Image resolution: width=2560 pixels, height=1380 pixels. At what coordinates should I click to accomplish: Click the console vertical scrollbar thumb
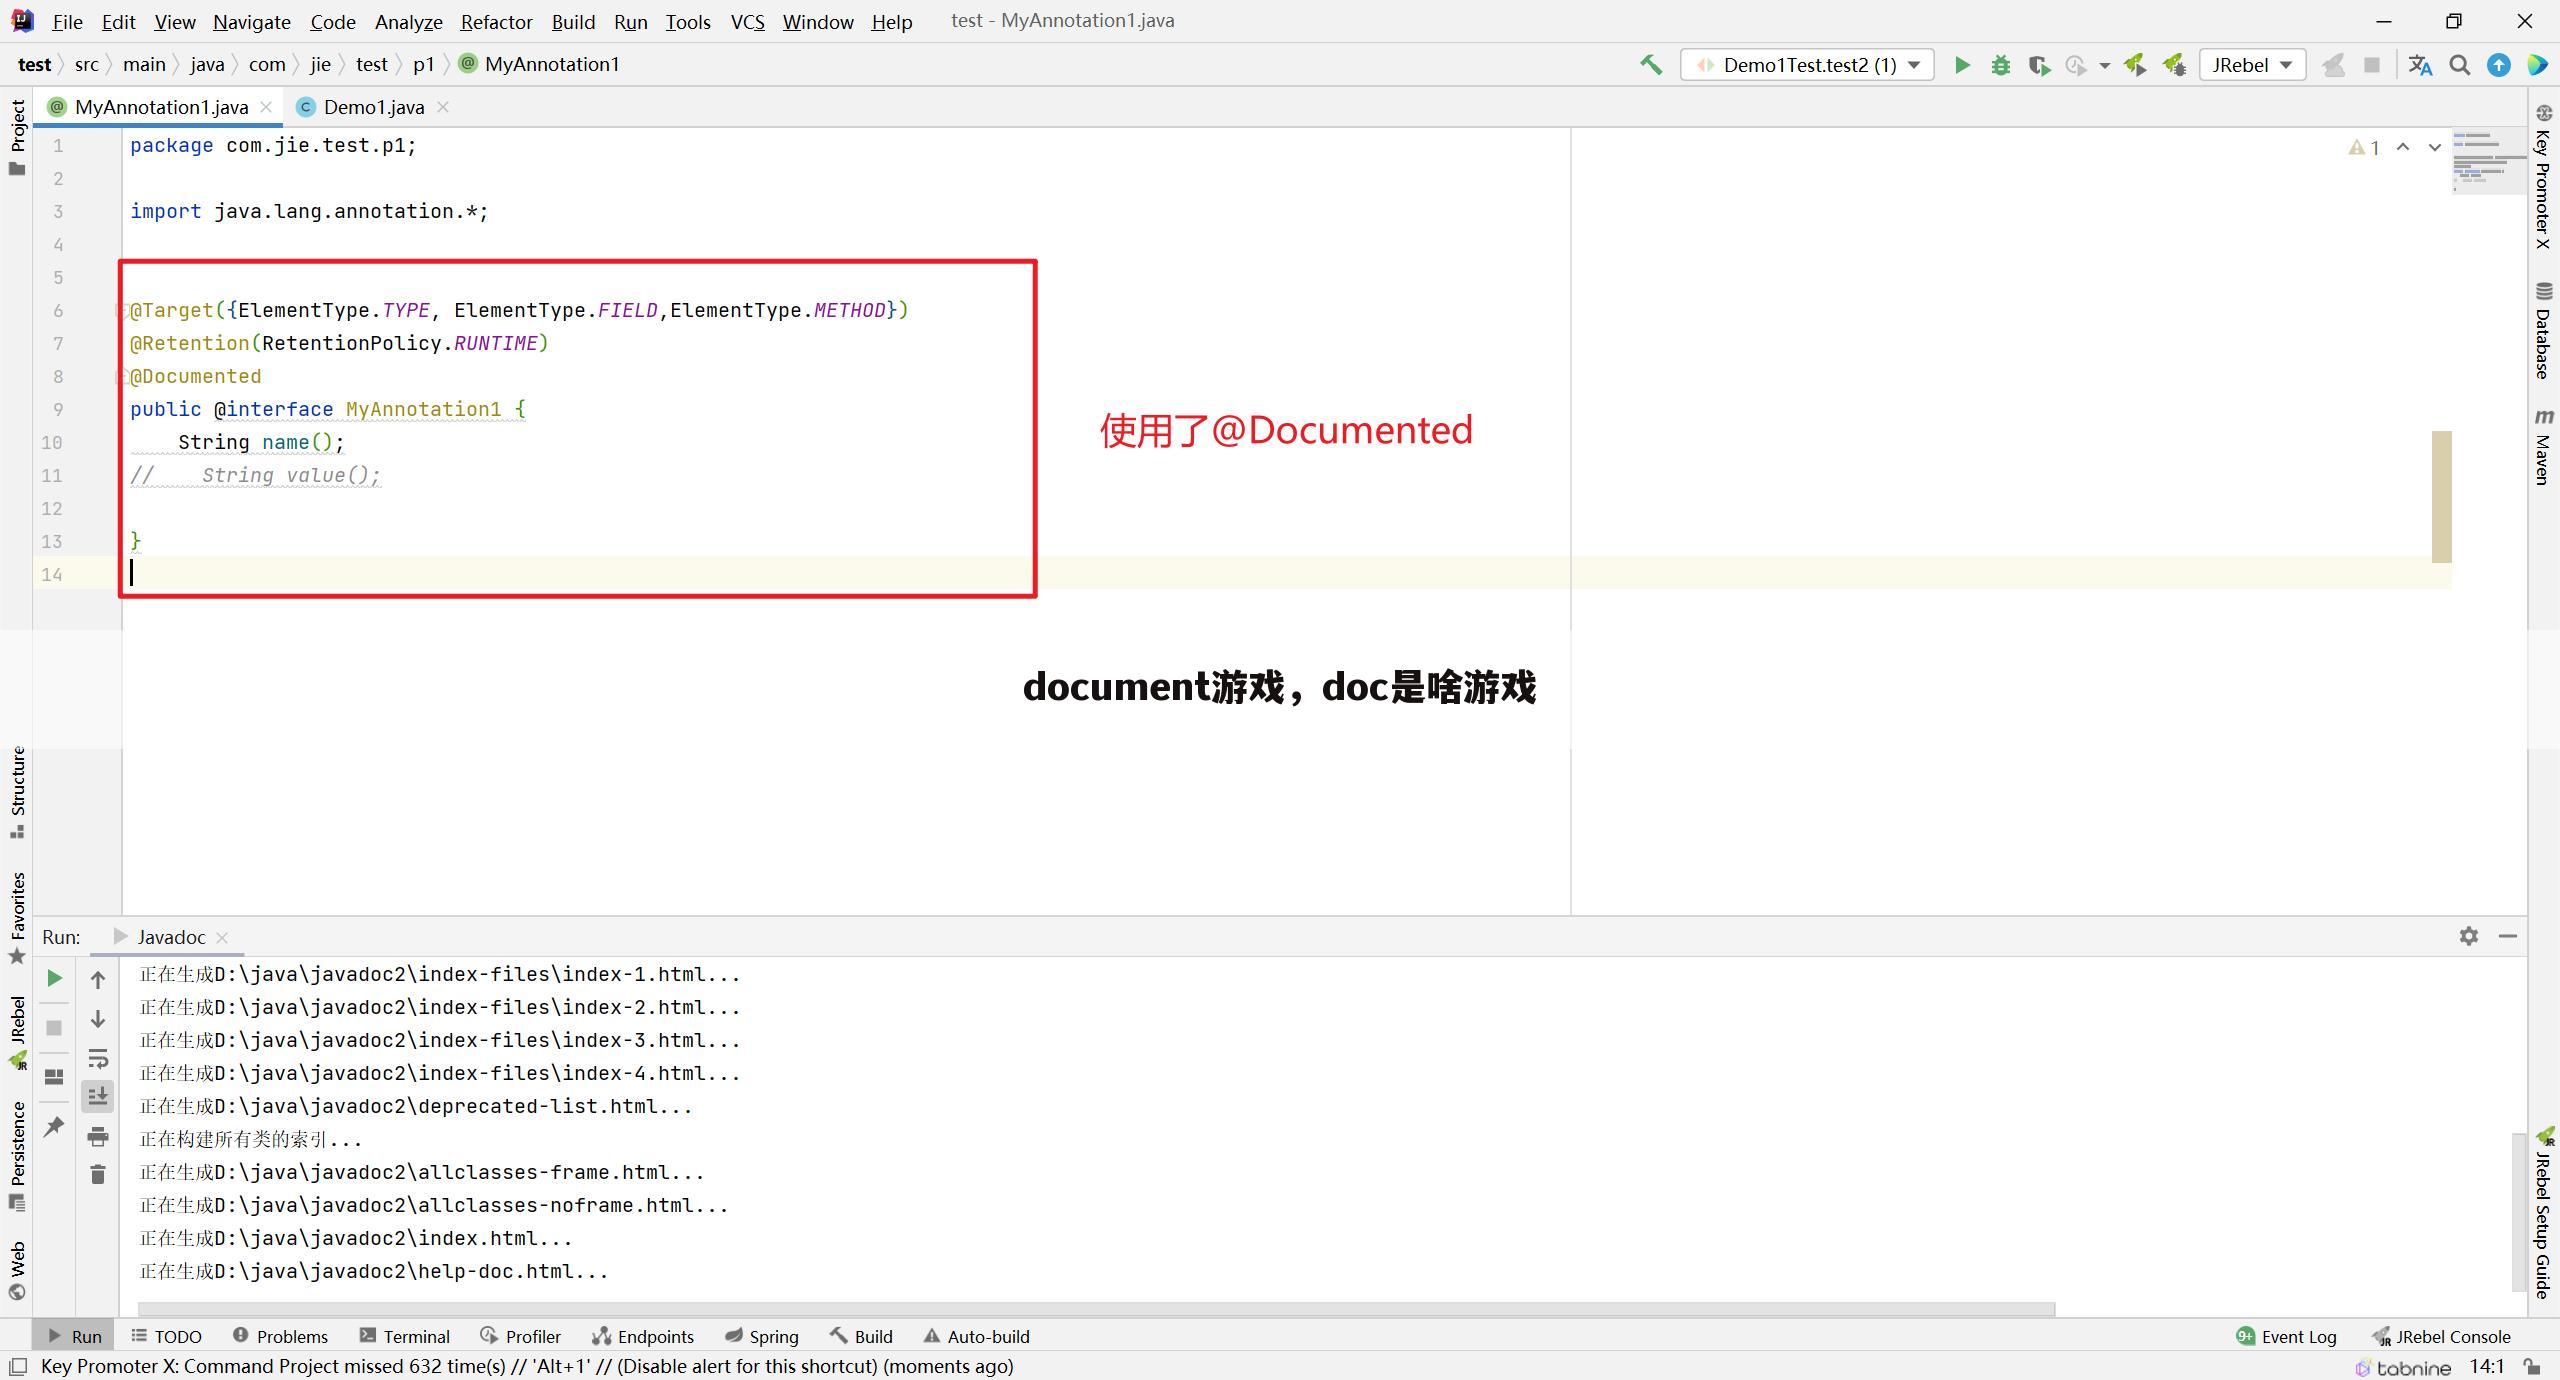point(2519,1212)
